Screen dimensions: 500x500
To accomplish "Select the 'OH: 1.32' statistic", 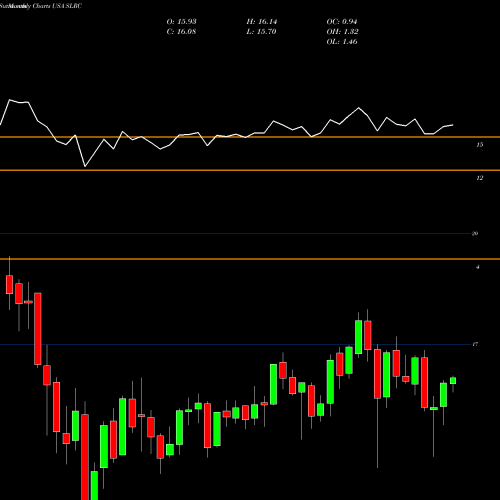I will [342, 32].
